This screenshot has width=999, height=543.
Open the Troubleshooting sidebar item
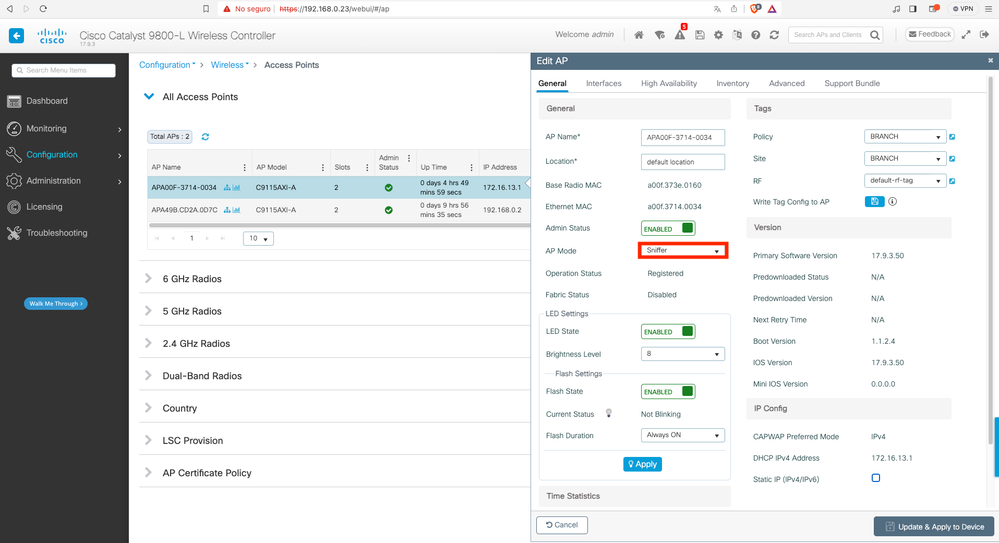(64, 233)
